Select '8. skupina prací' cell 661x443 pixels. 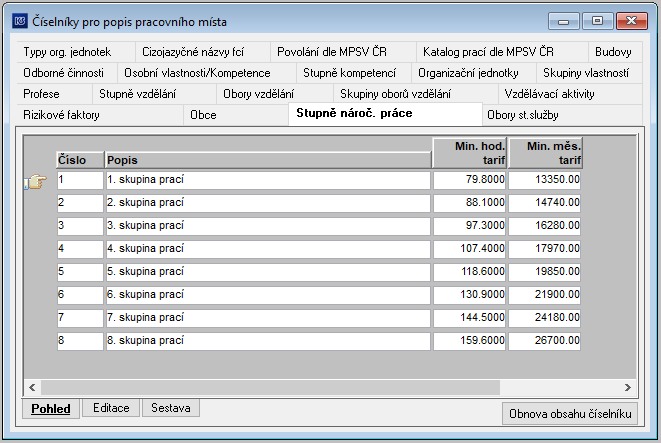[268, 341]
